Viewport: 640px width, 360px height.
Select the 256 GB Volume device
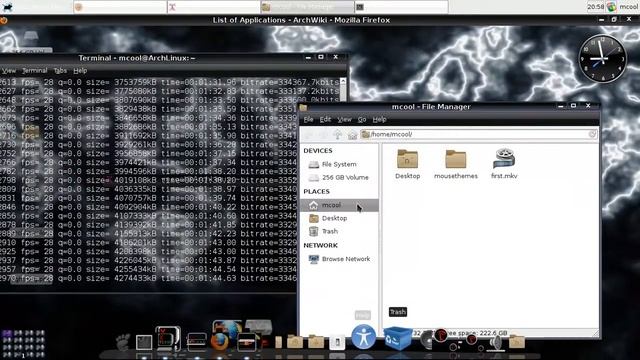(x=339, y=178)
